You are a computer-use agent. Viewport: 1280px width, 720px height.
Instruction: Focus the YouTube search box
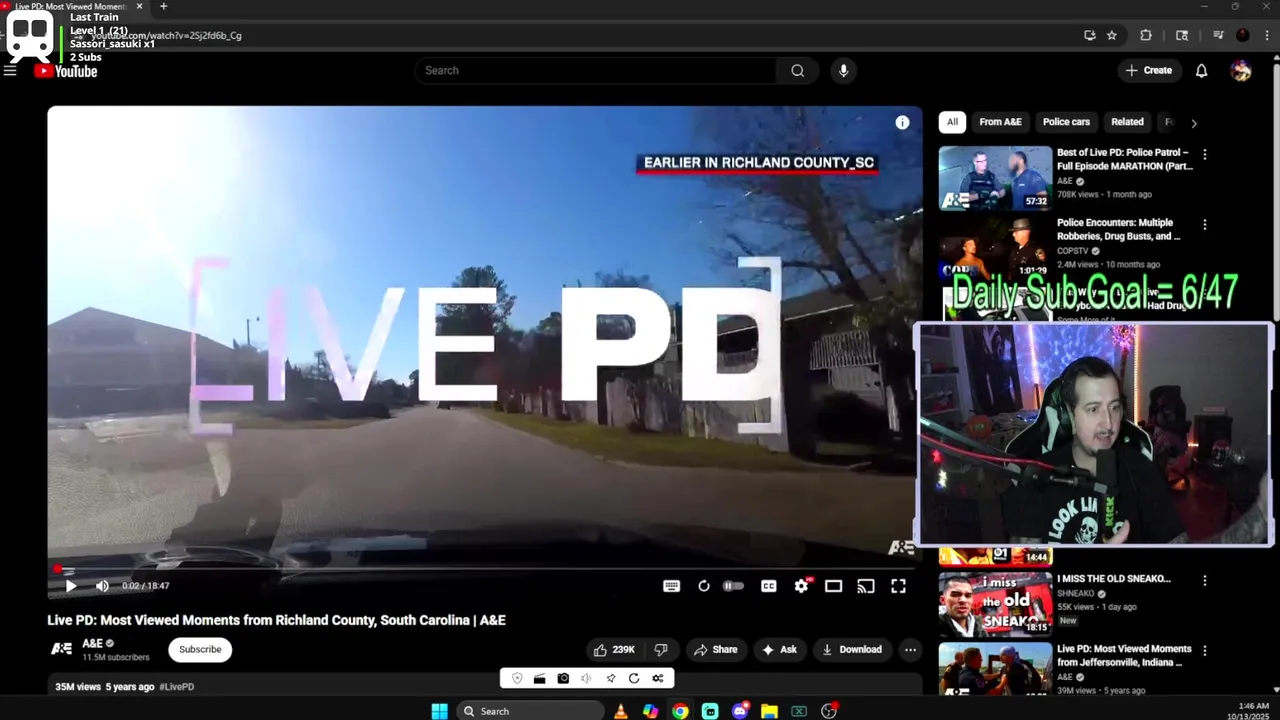(595, 71)
